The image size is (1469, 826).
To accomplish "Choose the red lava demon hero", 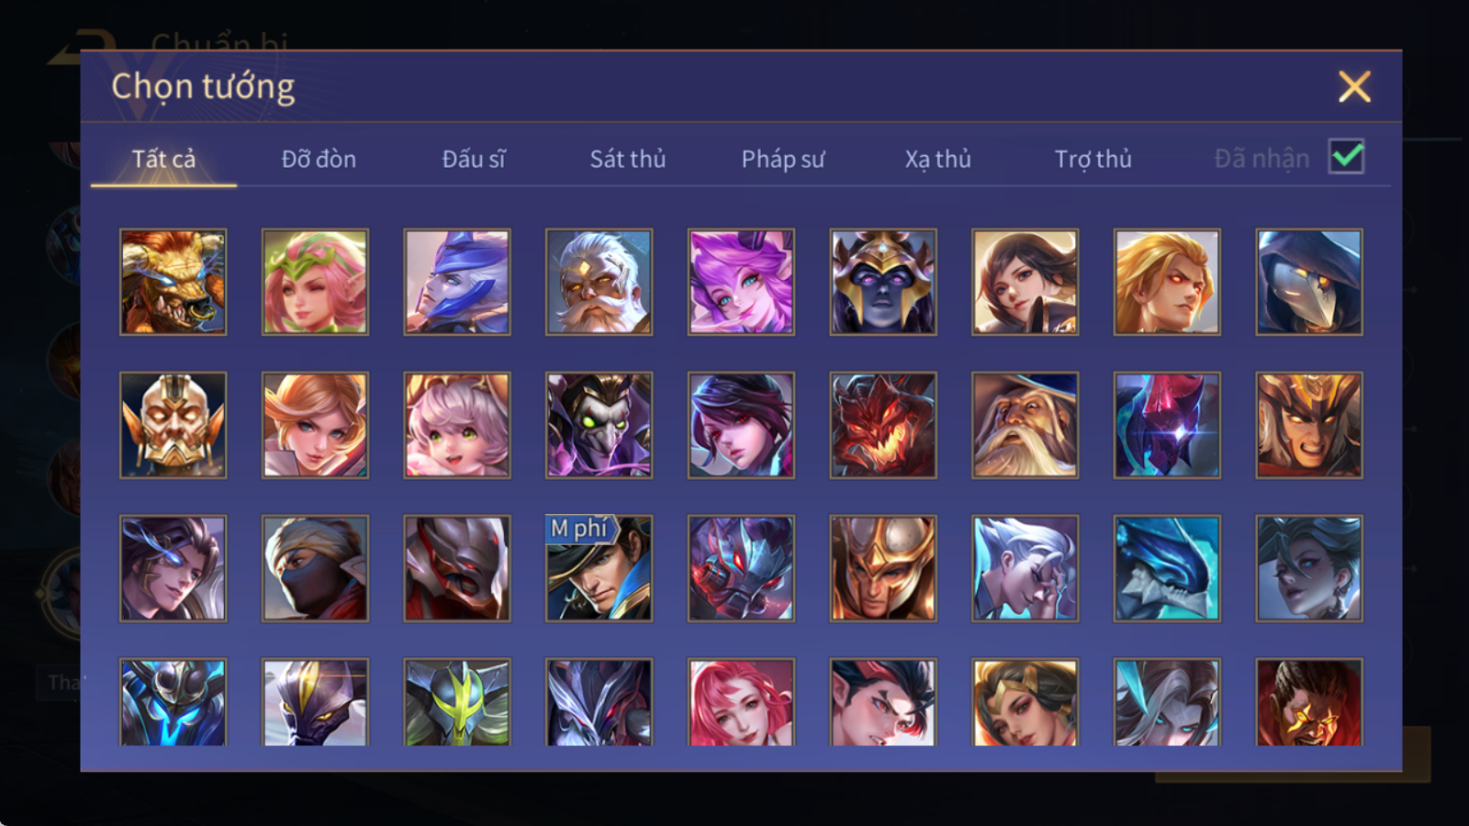I will pyautogui.click(x=883, y=425).
